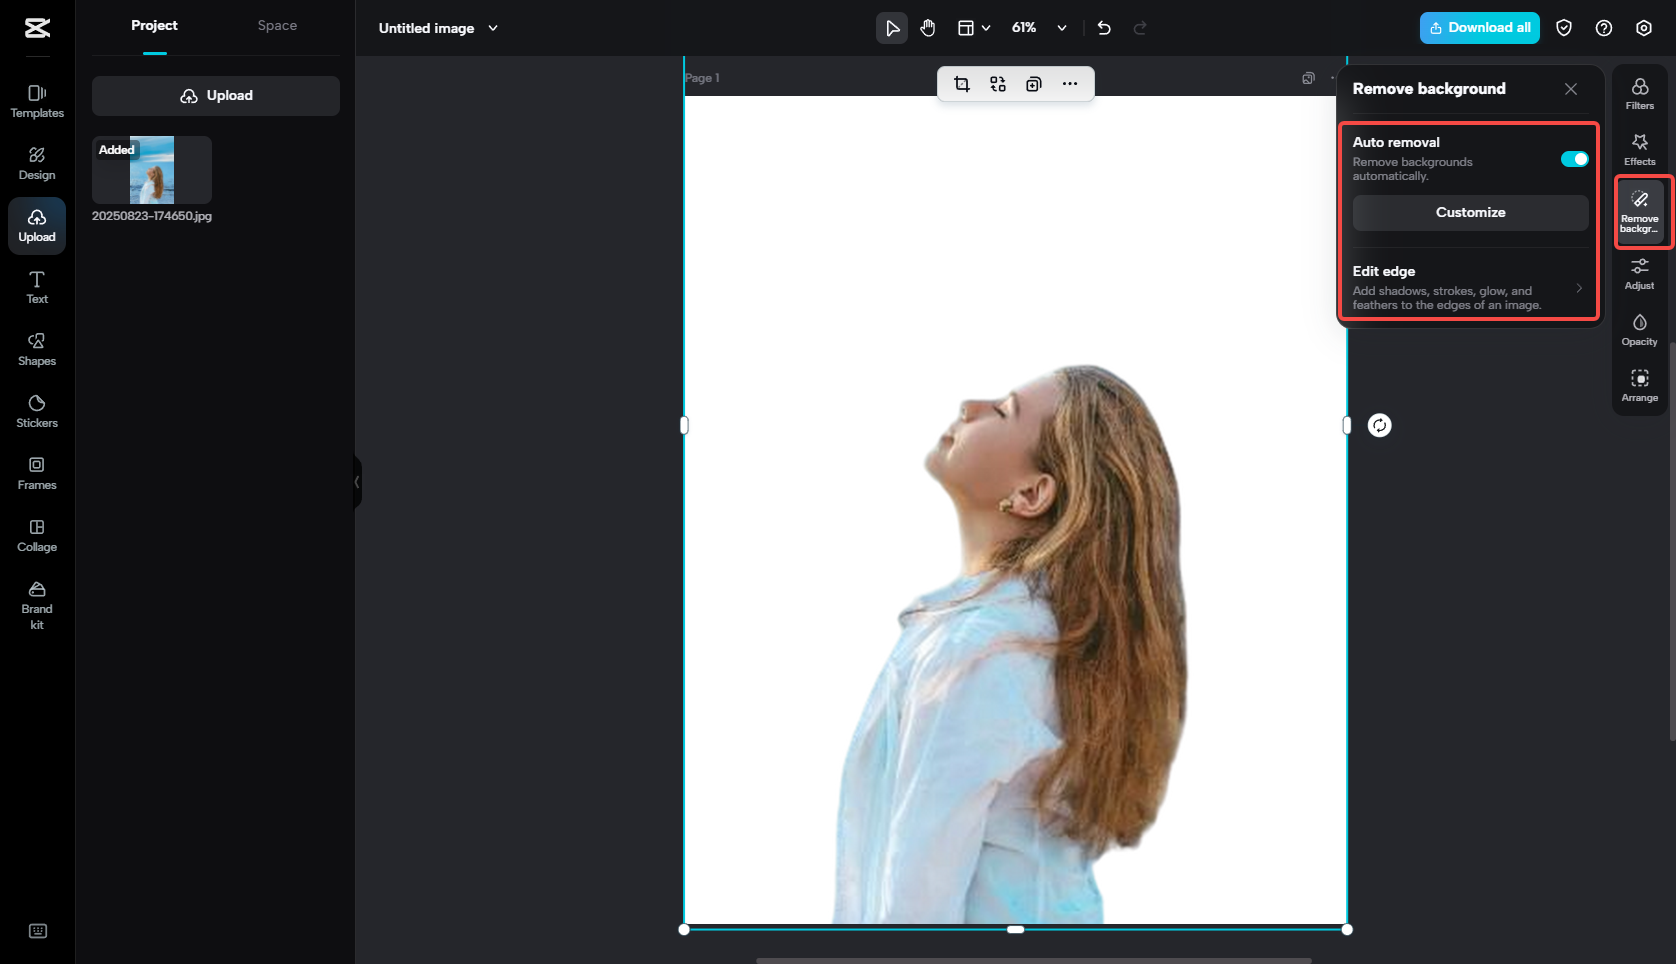Viewport: 1676px width, 964px height.
Task: Click the Customize button
Action: pyautogui.click(x=1470, y=212)
